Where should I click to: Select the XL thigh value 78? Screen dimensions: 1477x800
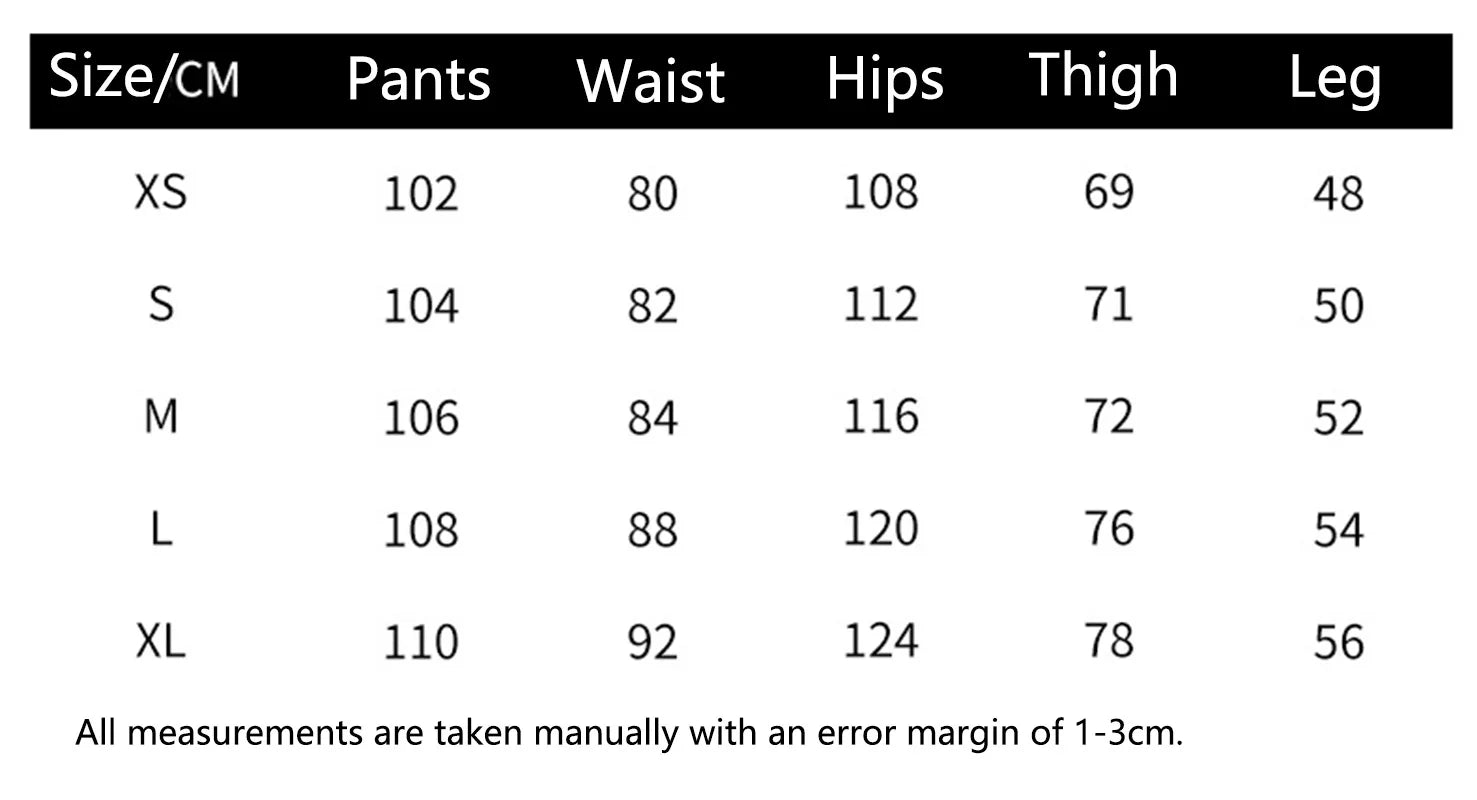[1108, 639]
